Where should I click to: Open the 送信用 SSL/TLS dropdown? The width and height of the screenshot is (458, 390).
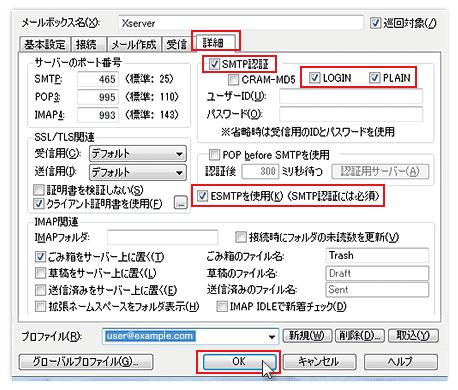(x=138, y=172)
